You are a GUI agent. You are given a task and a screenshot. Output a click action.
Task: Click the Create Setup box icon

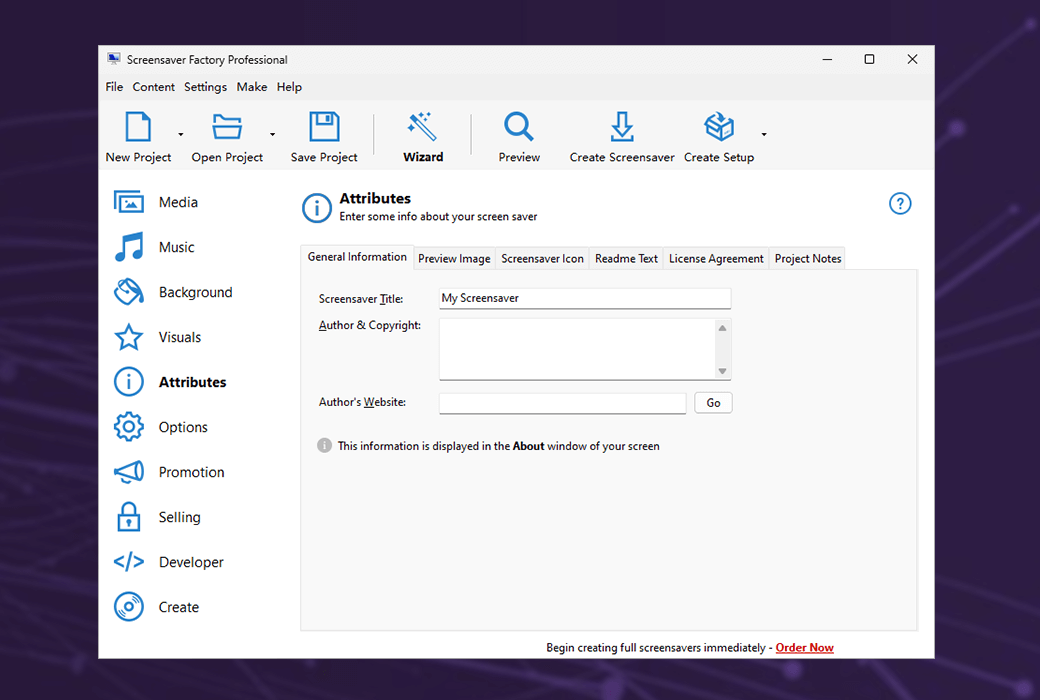[719, 127]
